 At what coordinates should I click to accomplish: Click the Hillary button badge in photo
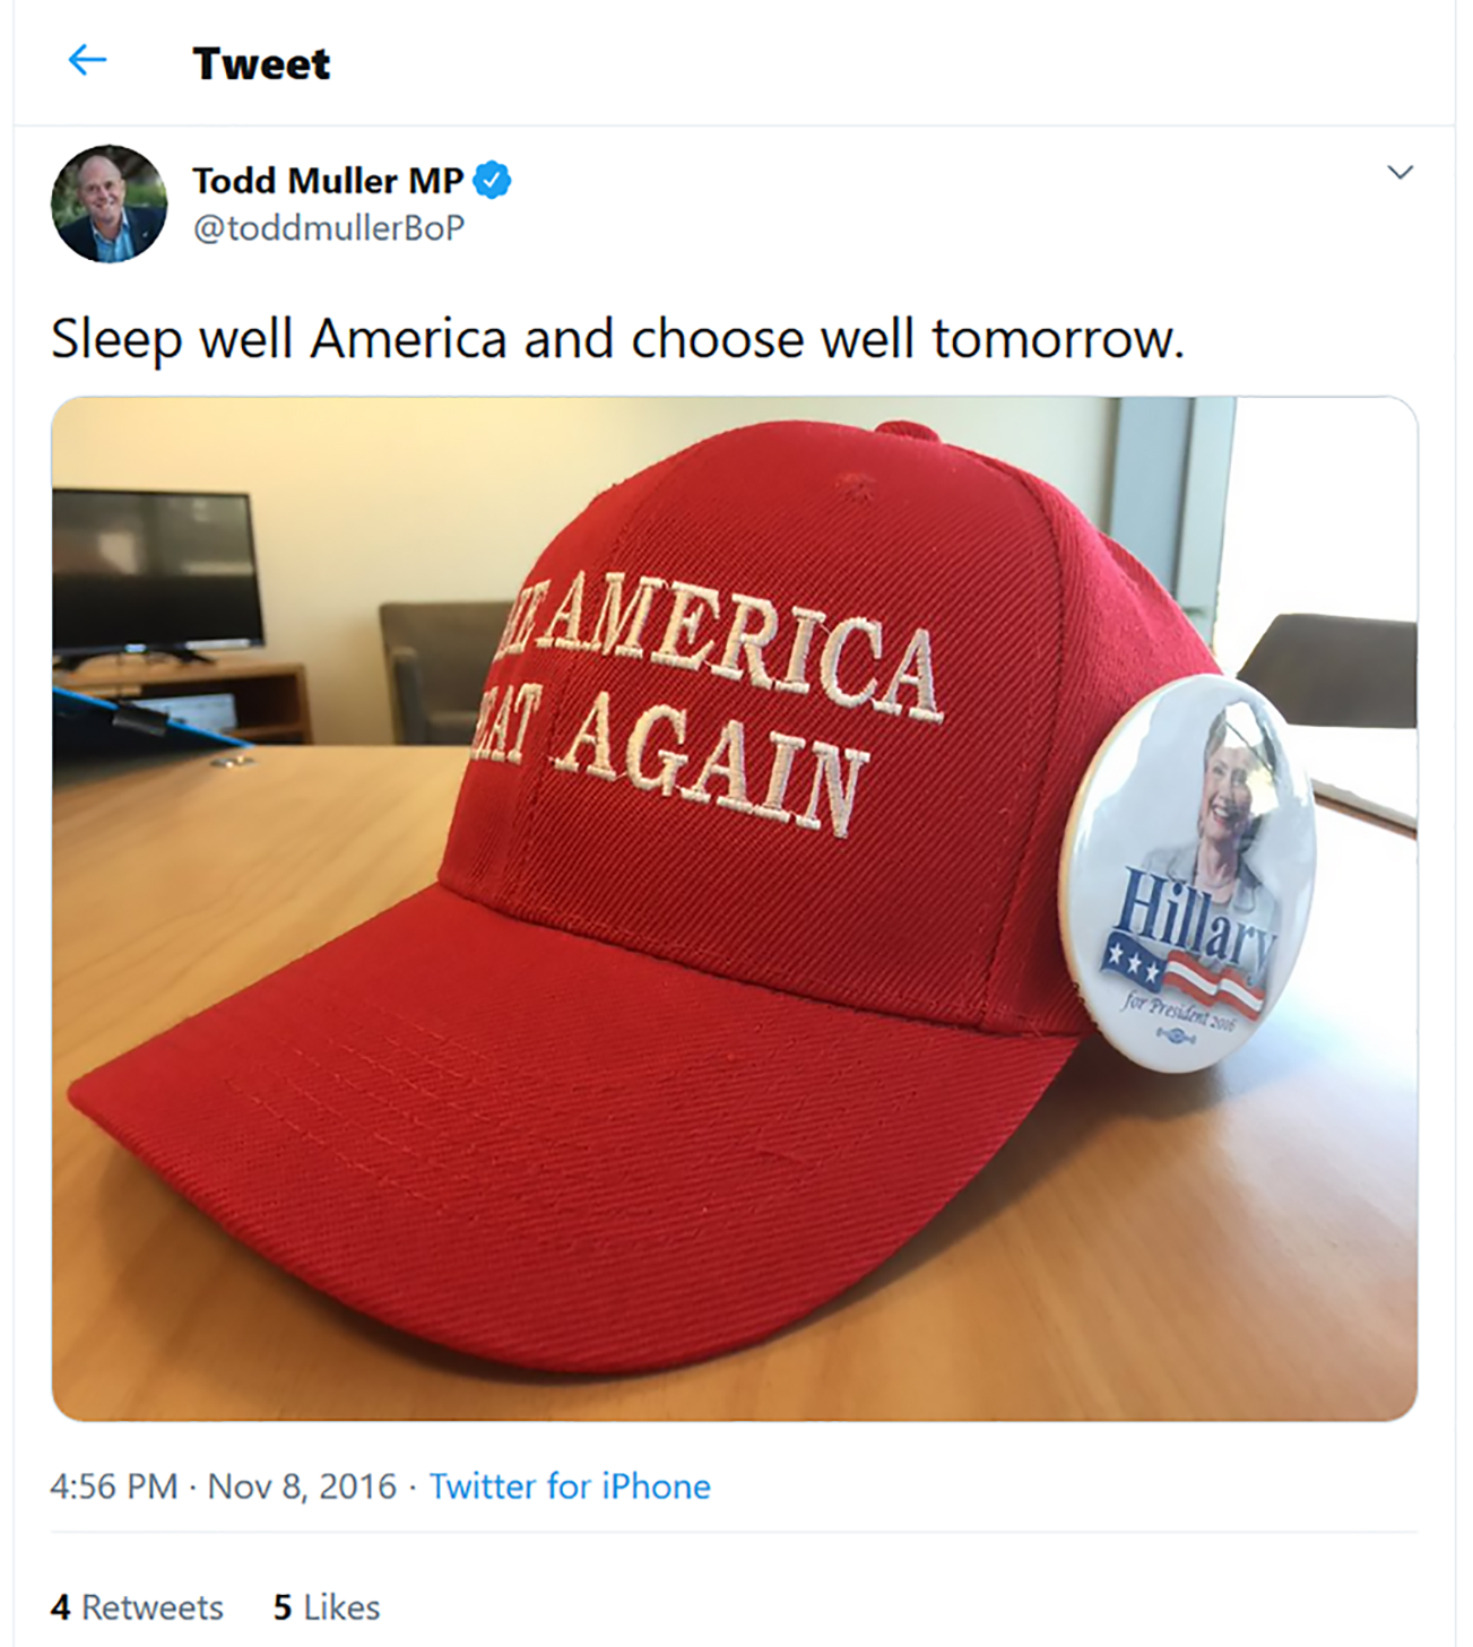click(1188, 873)
